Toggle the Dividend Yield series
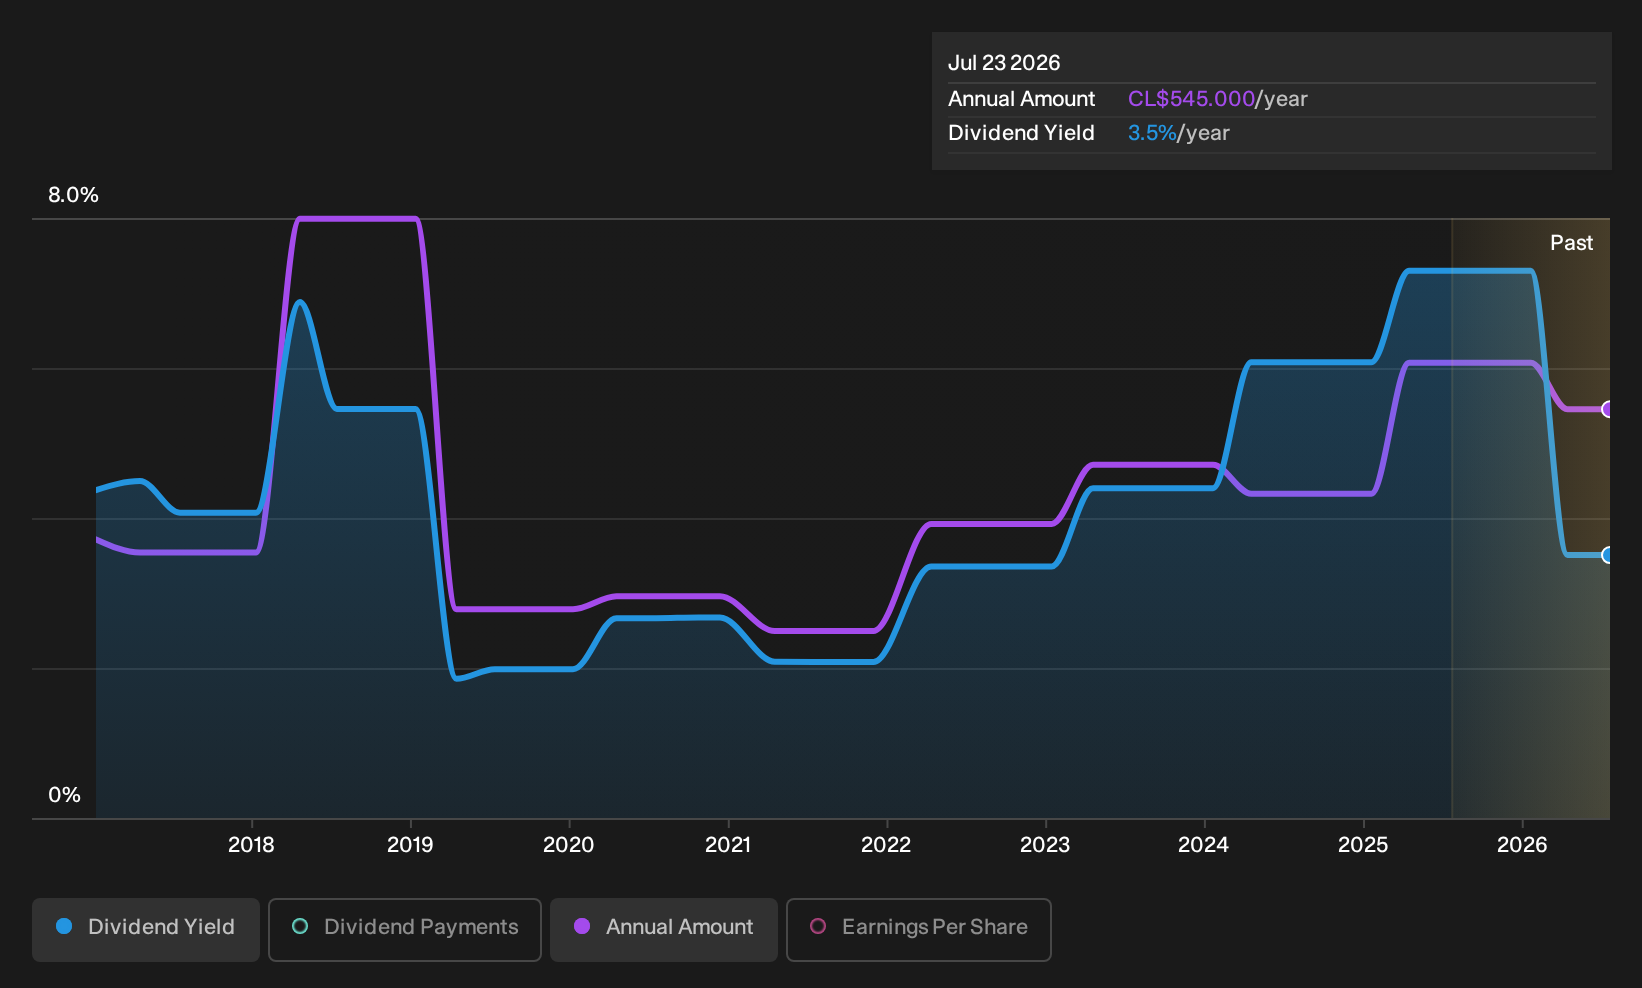This screenshot has height=988, width=1642. tap(146, 929)
